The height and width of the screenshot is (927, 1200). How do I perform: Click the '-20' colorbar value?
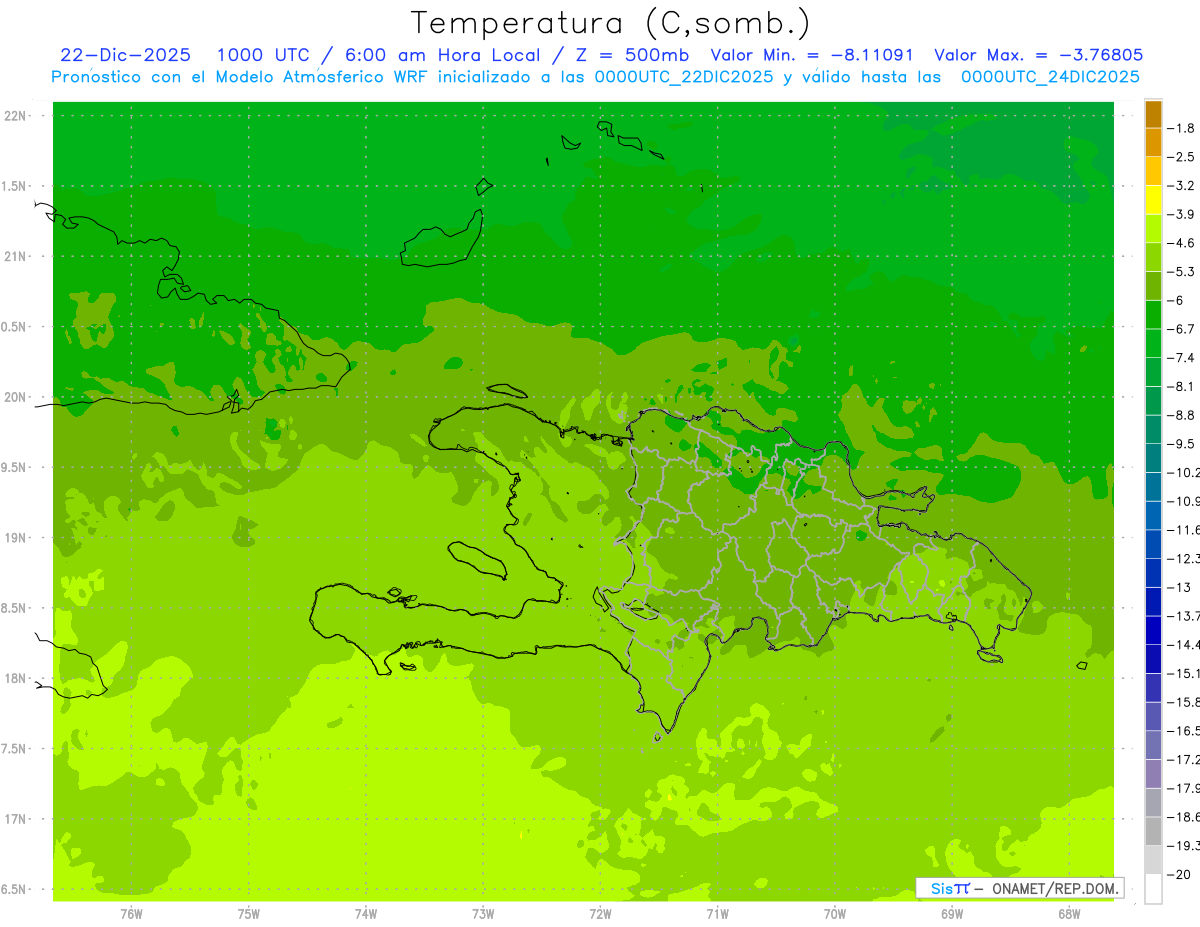(x=1179, y=875)
